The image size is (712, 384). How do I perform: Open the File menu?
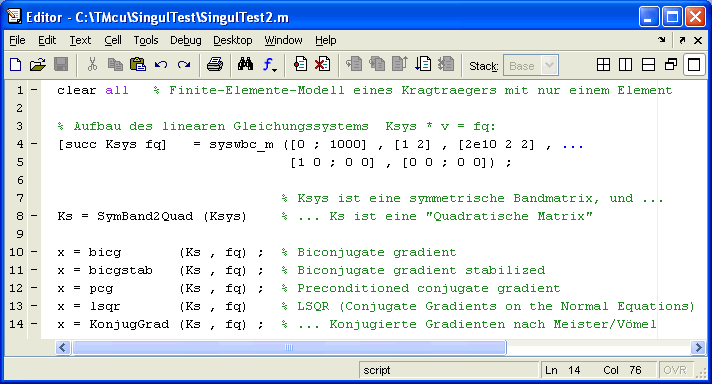click(17, 40)
